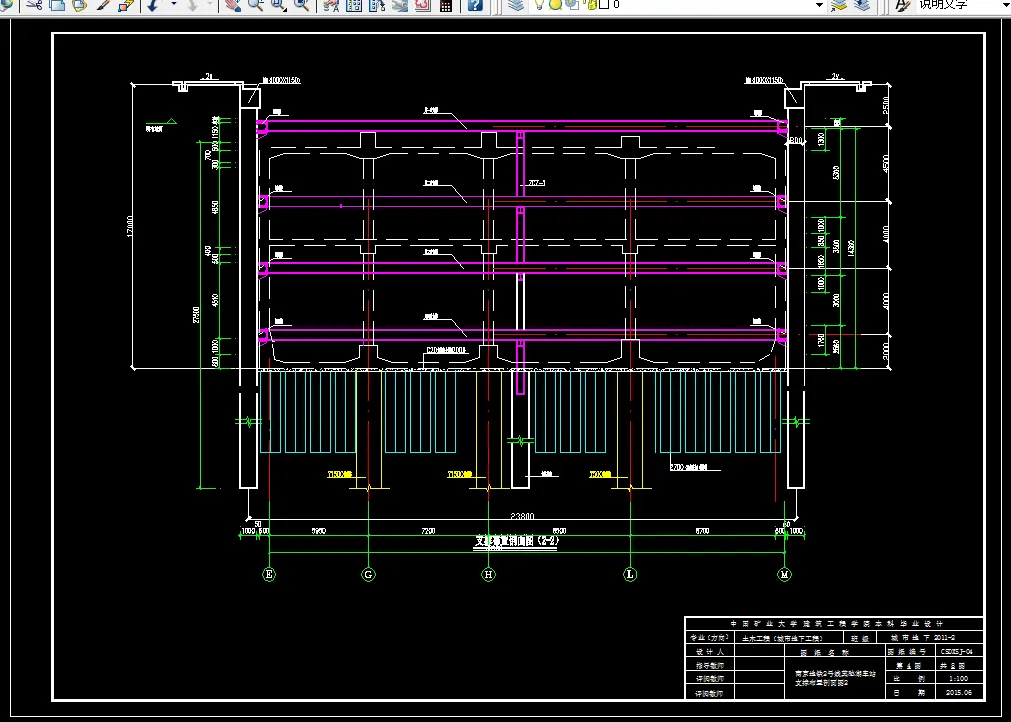
Task: Click the Copy clipboard icon
Action: pyautogui.click(x=57, y=5)
